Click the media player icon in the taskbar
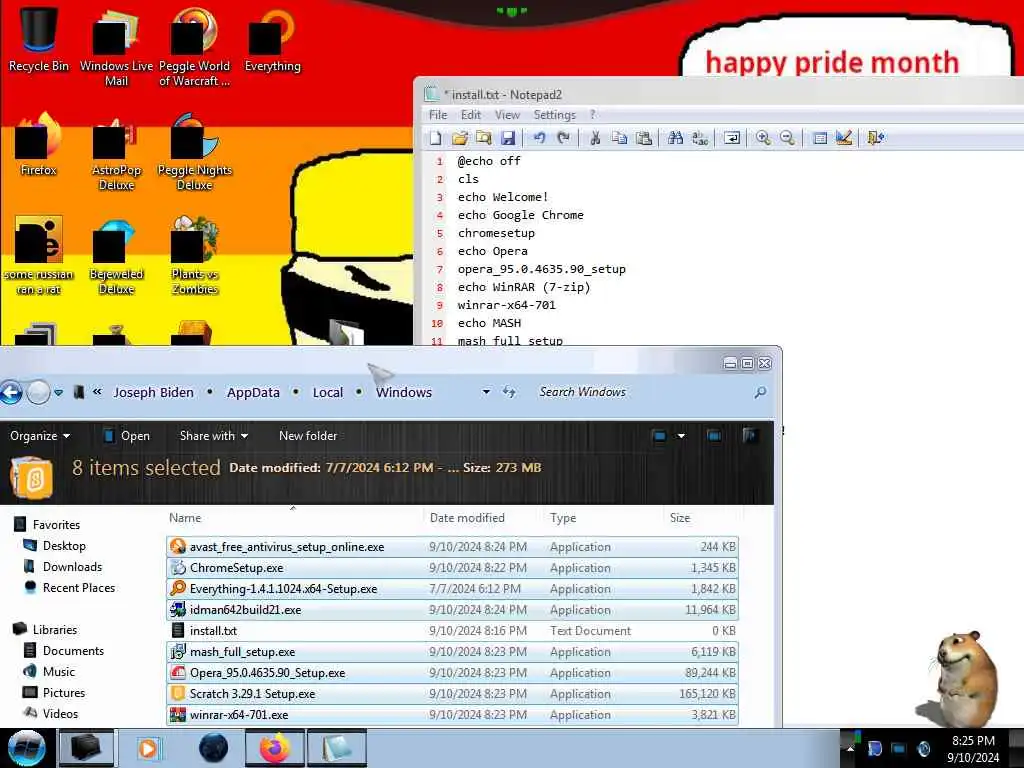This screenshot has width=1024, height=768. pyautogui.click(x=148, y=748)
